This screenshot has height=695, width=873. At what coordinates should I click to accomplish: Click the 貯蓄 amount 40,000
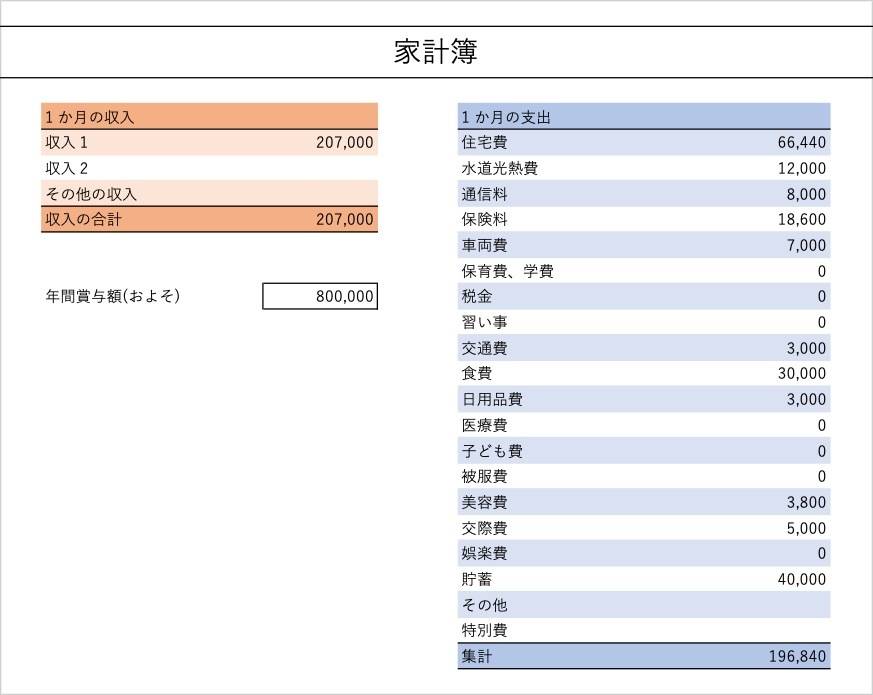pyautogui.click(x=802, y=579)
